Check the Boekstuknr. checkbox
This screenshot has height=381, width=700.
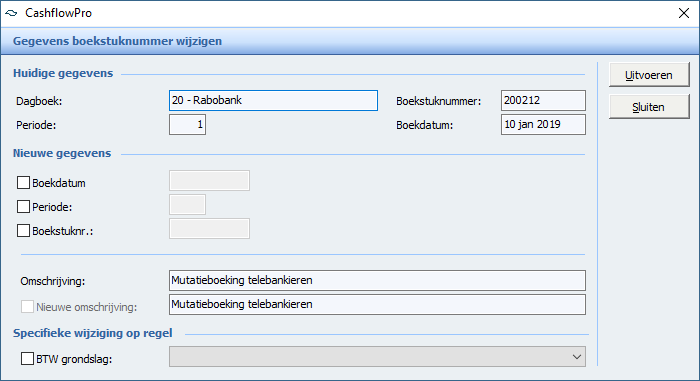point(23,231)
